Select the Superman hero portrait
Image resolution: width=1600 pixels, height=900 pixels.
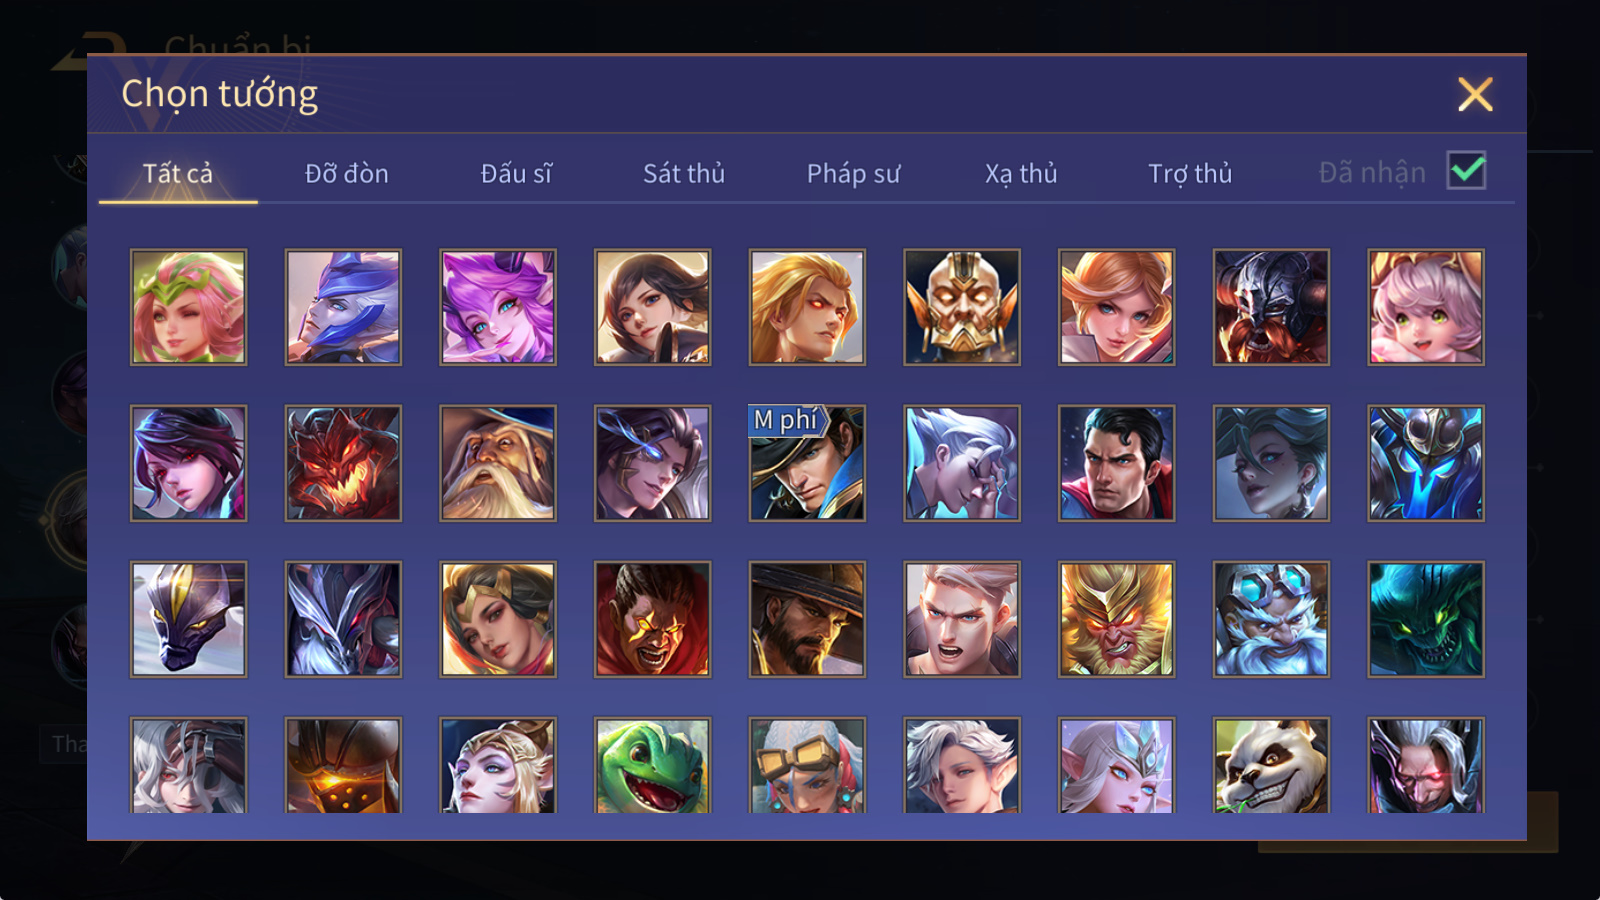(x=1116, y=463)
